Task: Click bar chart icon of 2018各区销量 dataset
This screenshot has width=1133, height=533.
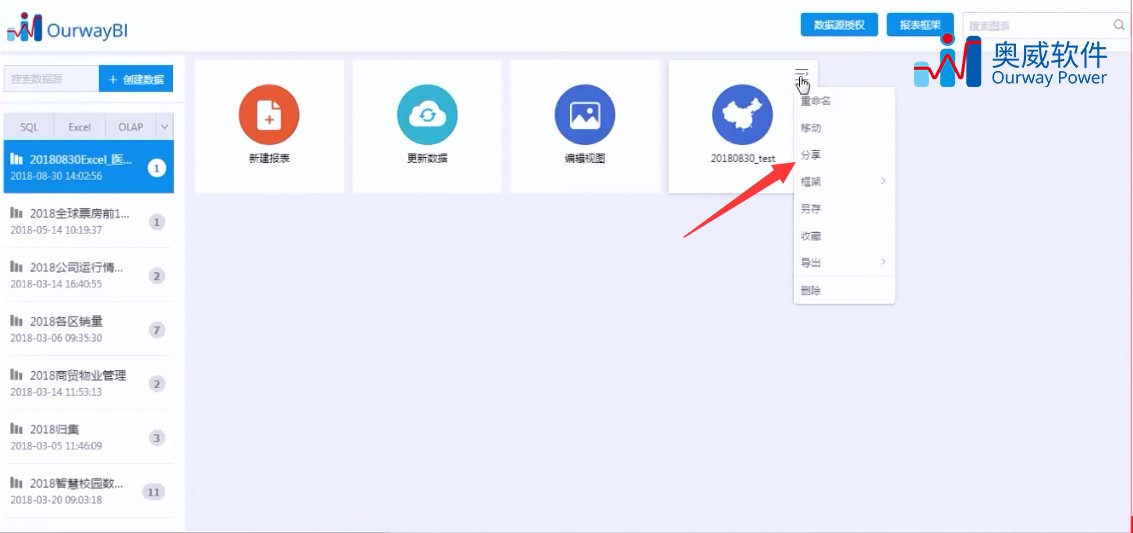Action: coord(17,321)
